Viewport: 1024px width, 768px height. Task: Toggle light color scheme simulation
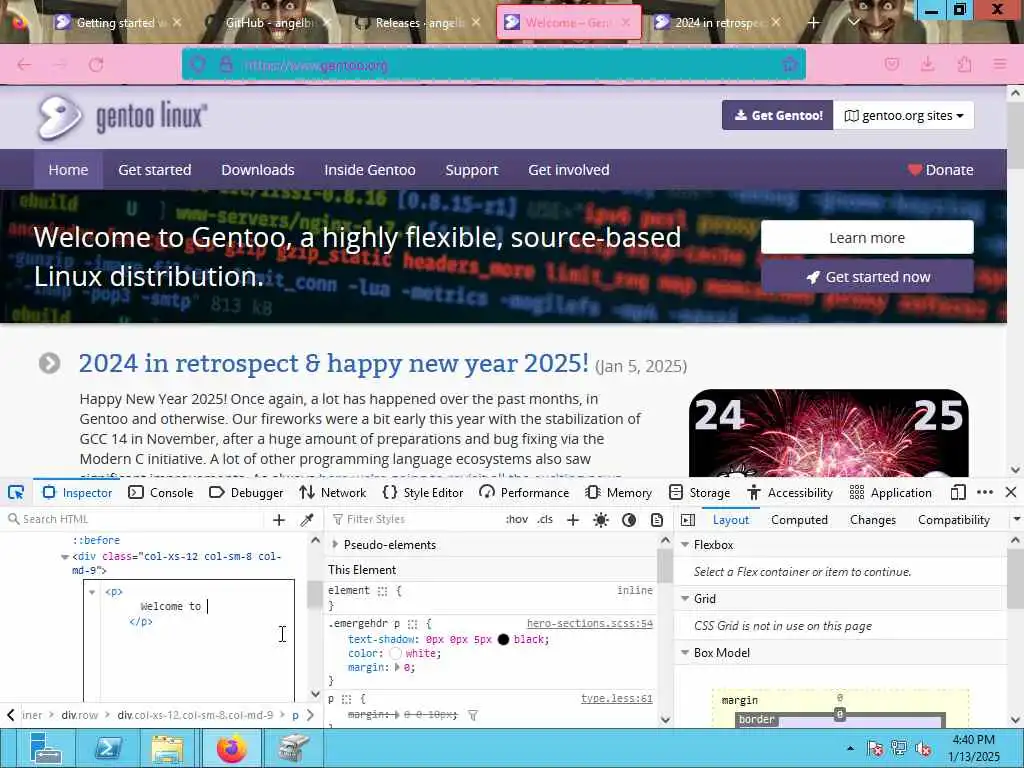coord(601,520)
